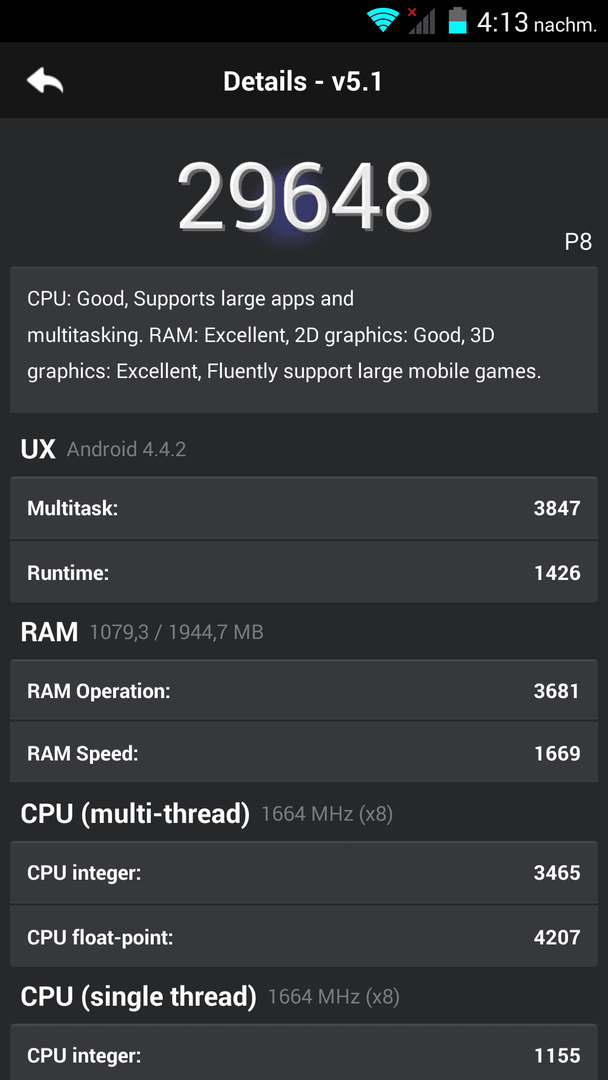608x1080 pixels.
Task: Tap the cellular signal icon
Action: [421, 21]
